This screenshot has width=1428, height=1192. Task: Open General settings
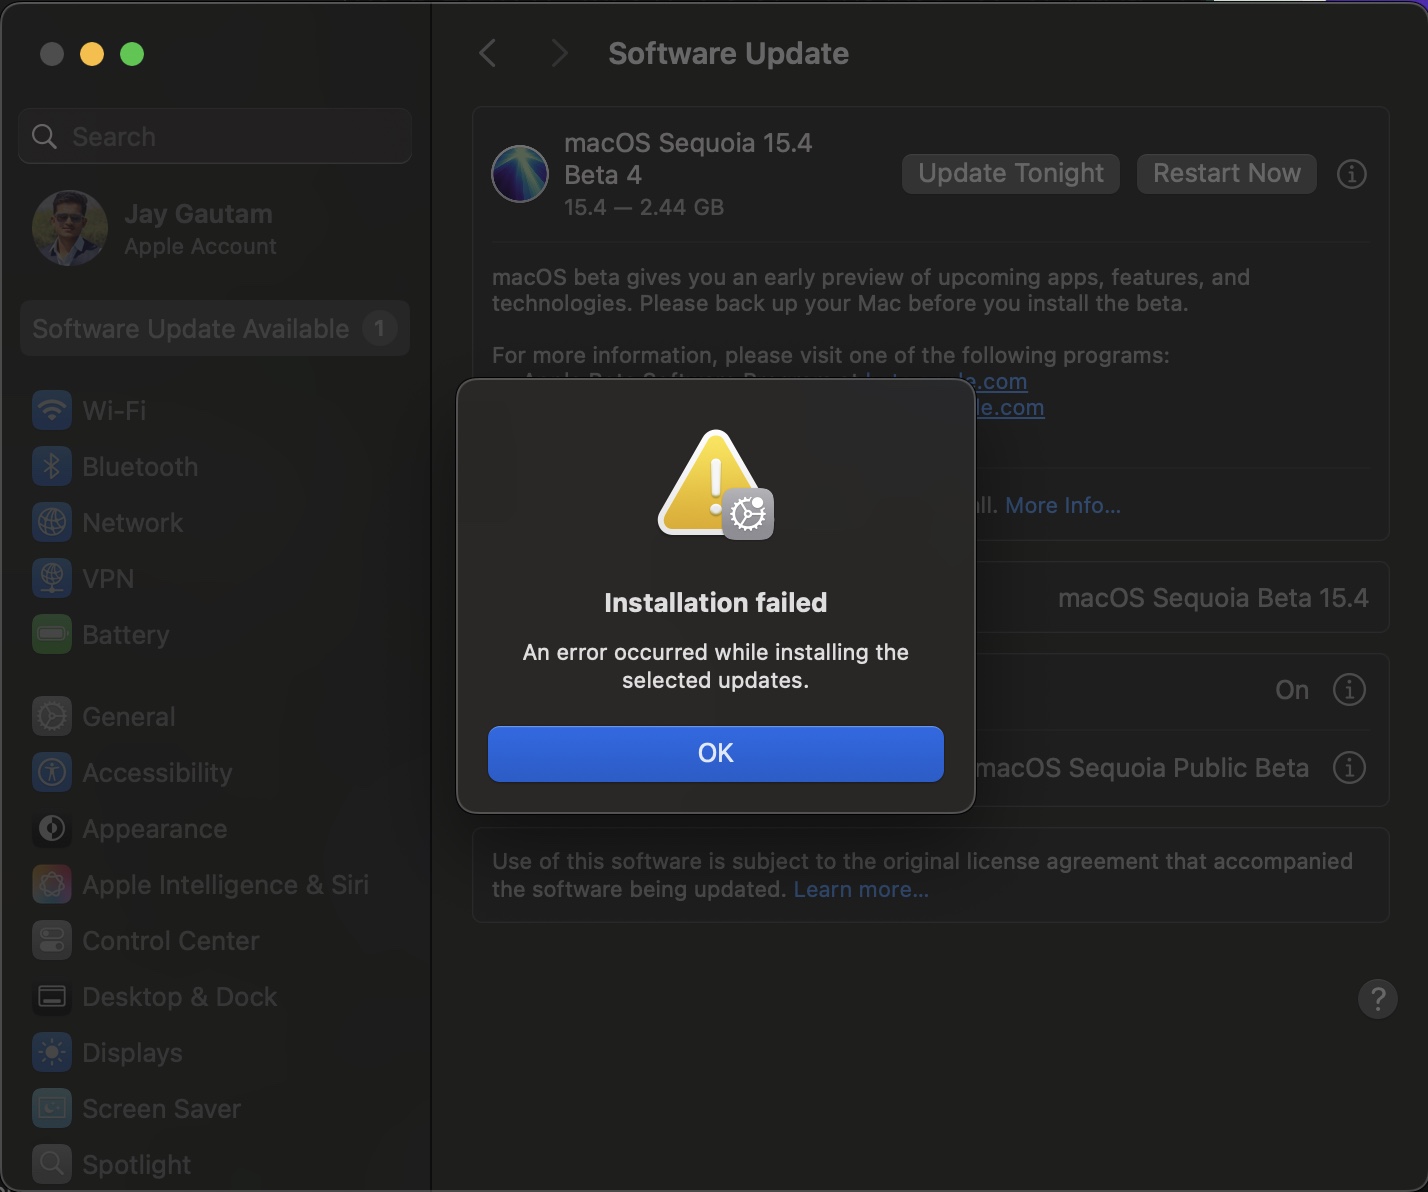[215, 716]
